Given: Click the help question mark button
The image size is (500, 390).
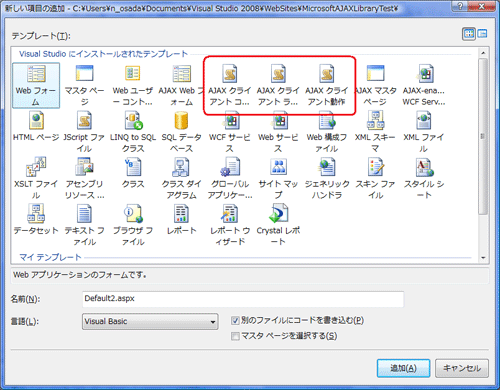Looking at the screenshot, I should [x=460, y=6].
